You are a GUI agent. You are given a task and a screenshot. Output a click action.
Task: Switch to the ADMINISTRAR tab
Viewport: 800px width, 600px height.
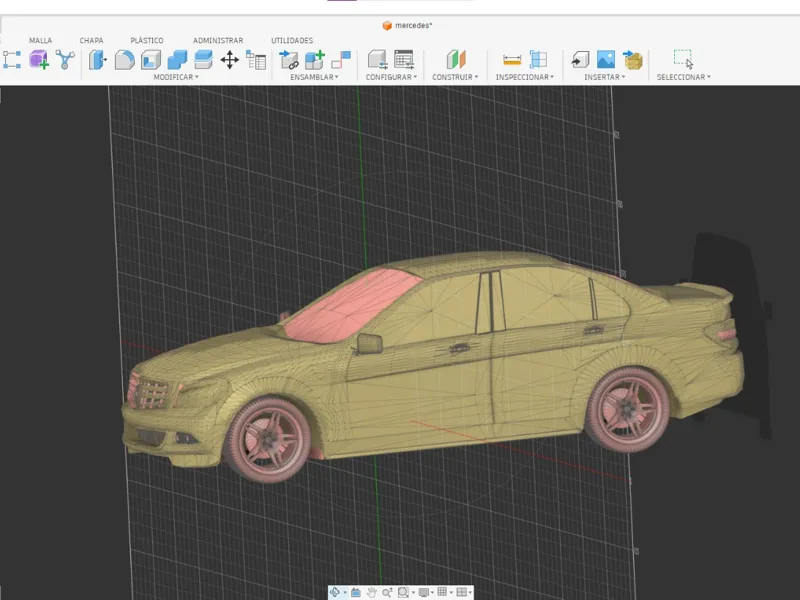coord(218,40)
